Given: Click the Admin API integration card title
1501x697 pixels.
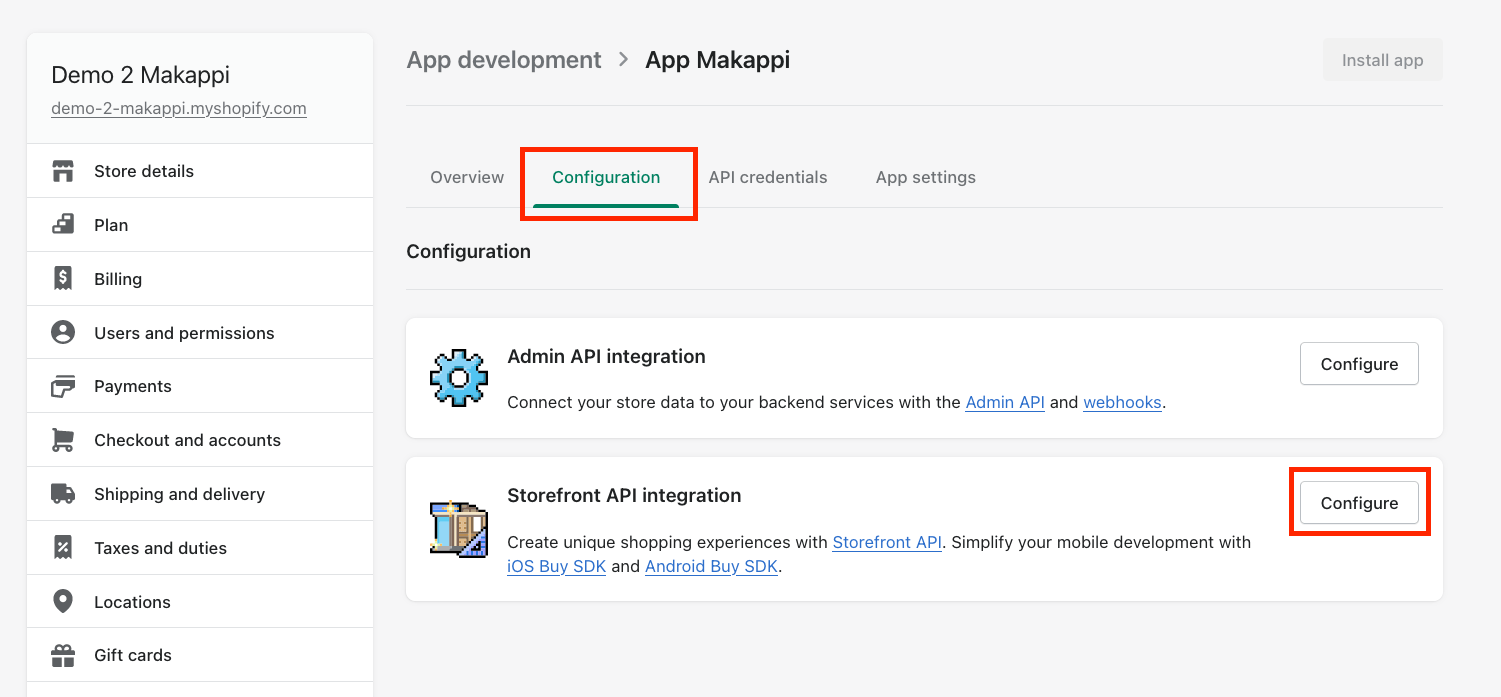Looking at the screenshot, I should pos(606,356).
